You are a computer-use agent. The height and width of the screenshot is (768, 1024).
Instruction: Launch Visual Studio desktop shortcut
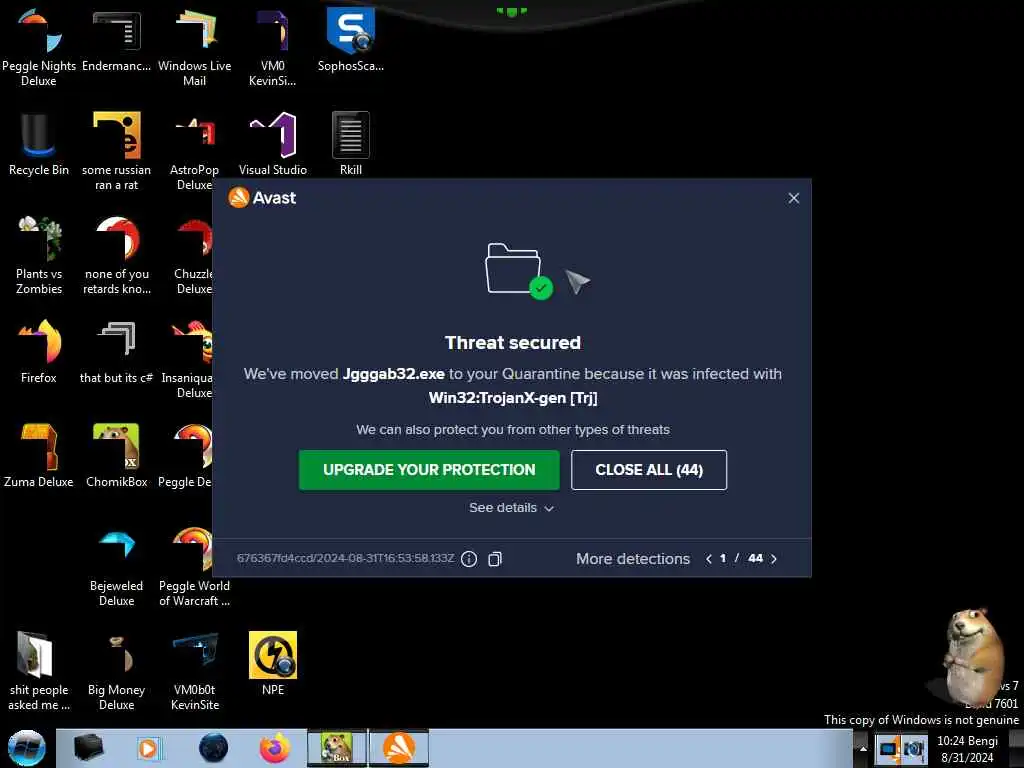click(x=272, y=144)
